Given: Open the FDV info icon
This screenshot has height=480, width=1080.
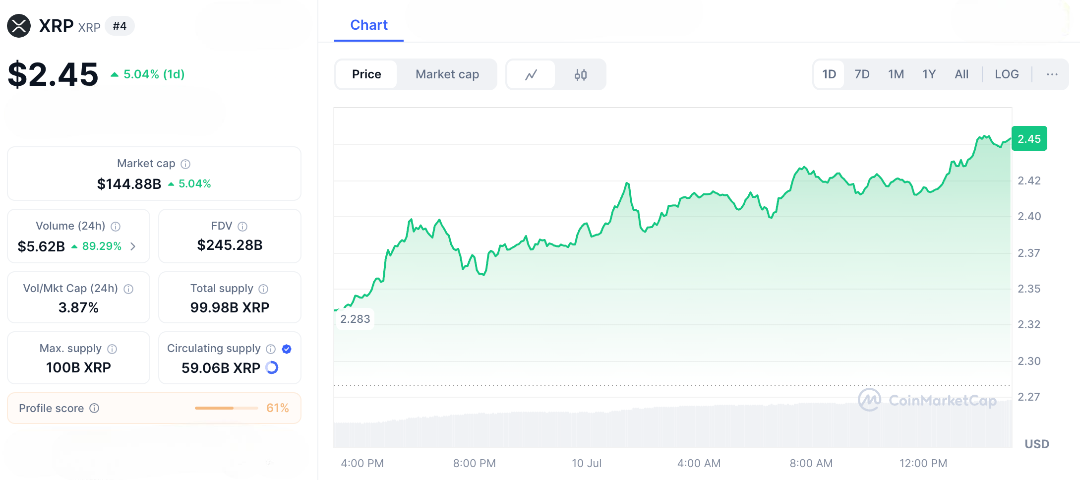Looking at the screenshot, I should (242, 226).
